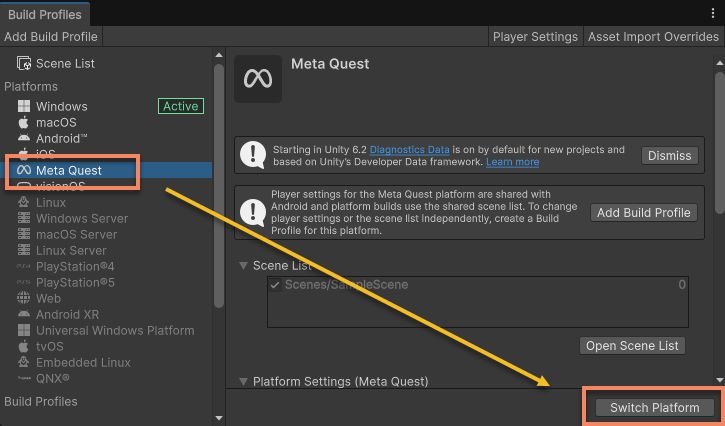
Task: Select the macOS platform row
Action: point(106,122)
